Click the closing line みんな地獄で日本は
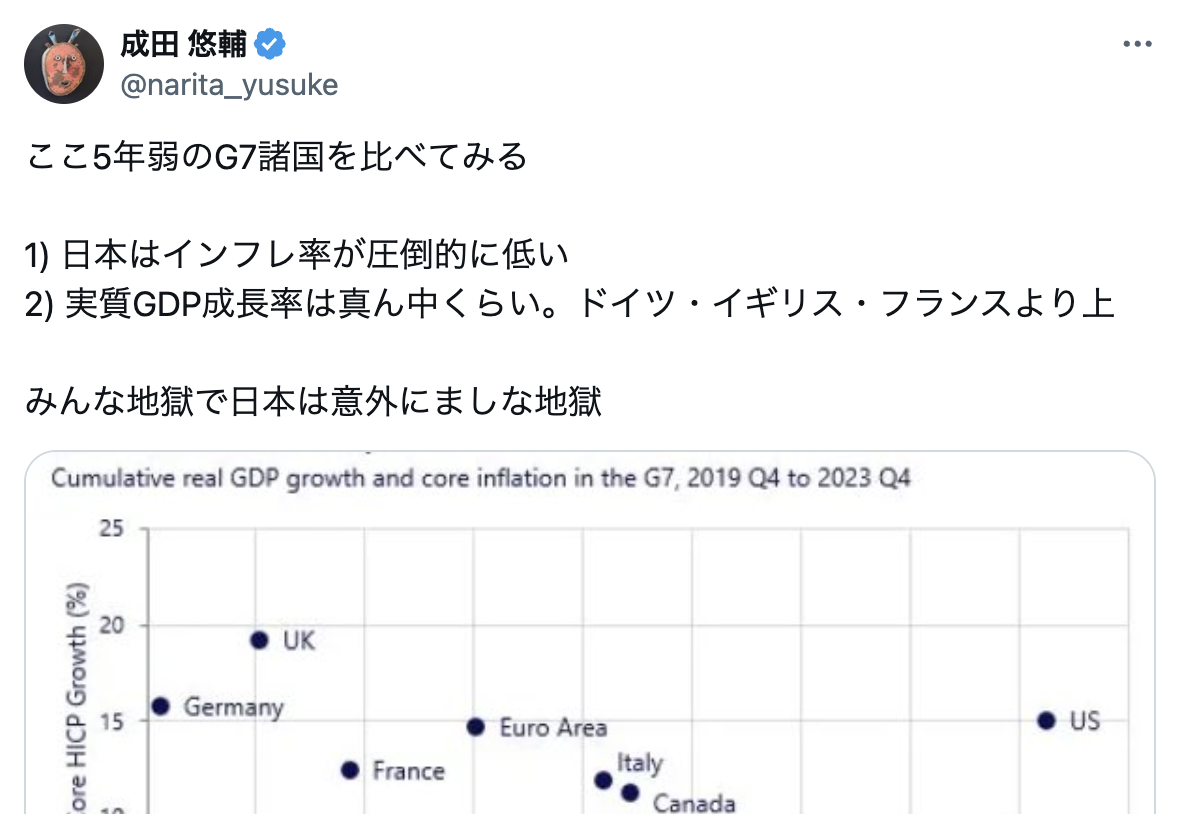 pos(313,401)
